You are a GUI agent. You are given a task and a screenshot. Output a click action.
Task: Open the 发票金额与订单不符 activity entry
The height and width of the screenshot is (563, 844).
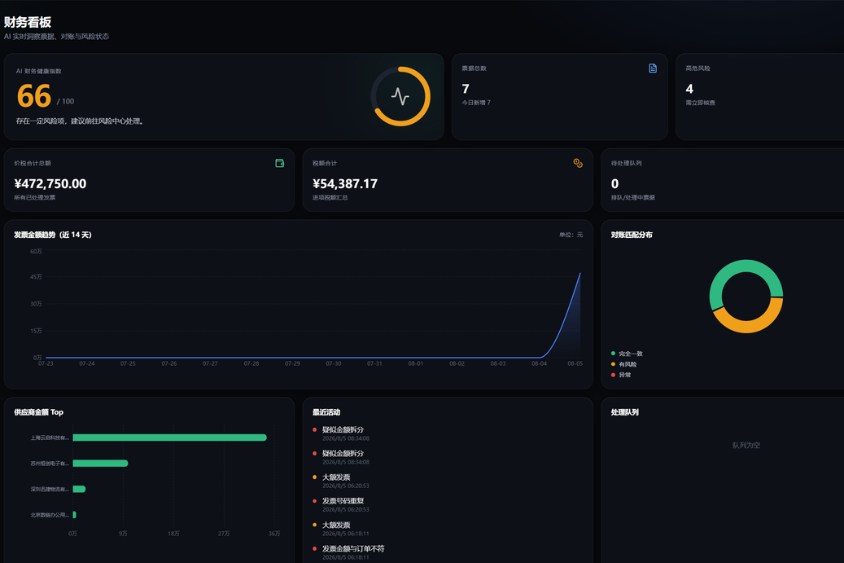[x=353, y=548]
